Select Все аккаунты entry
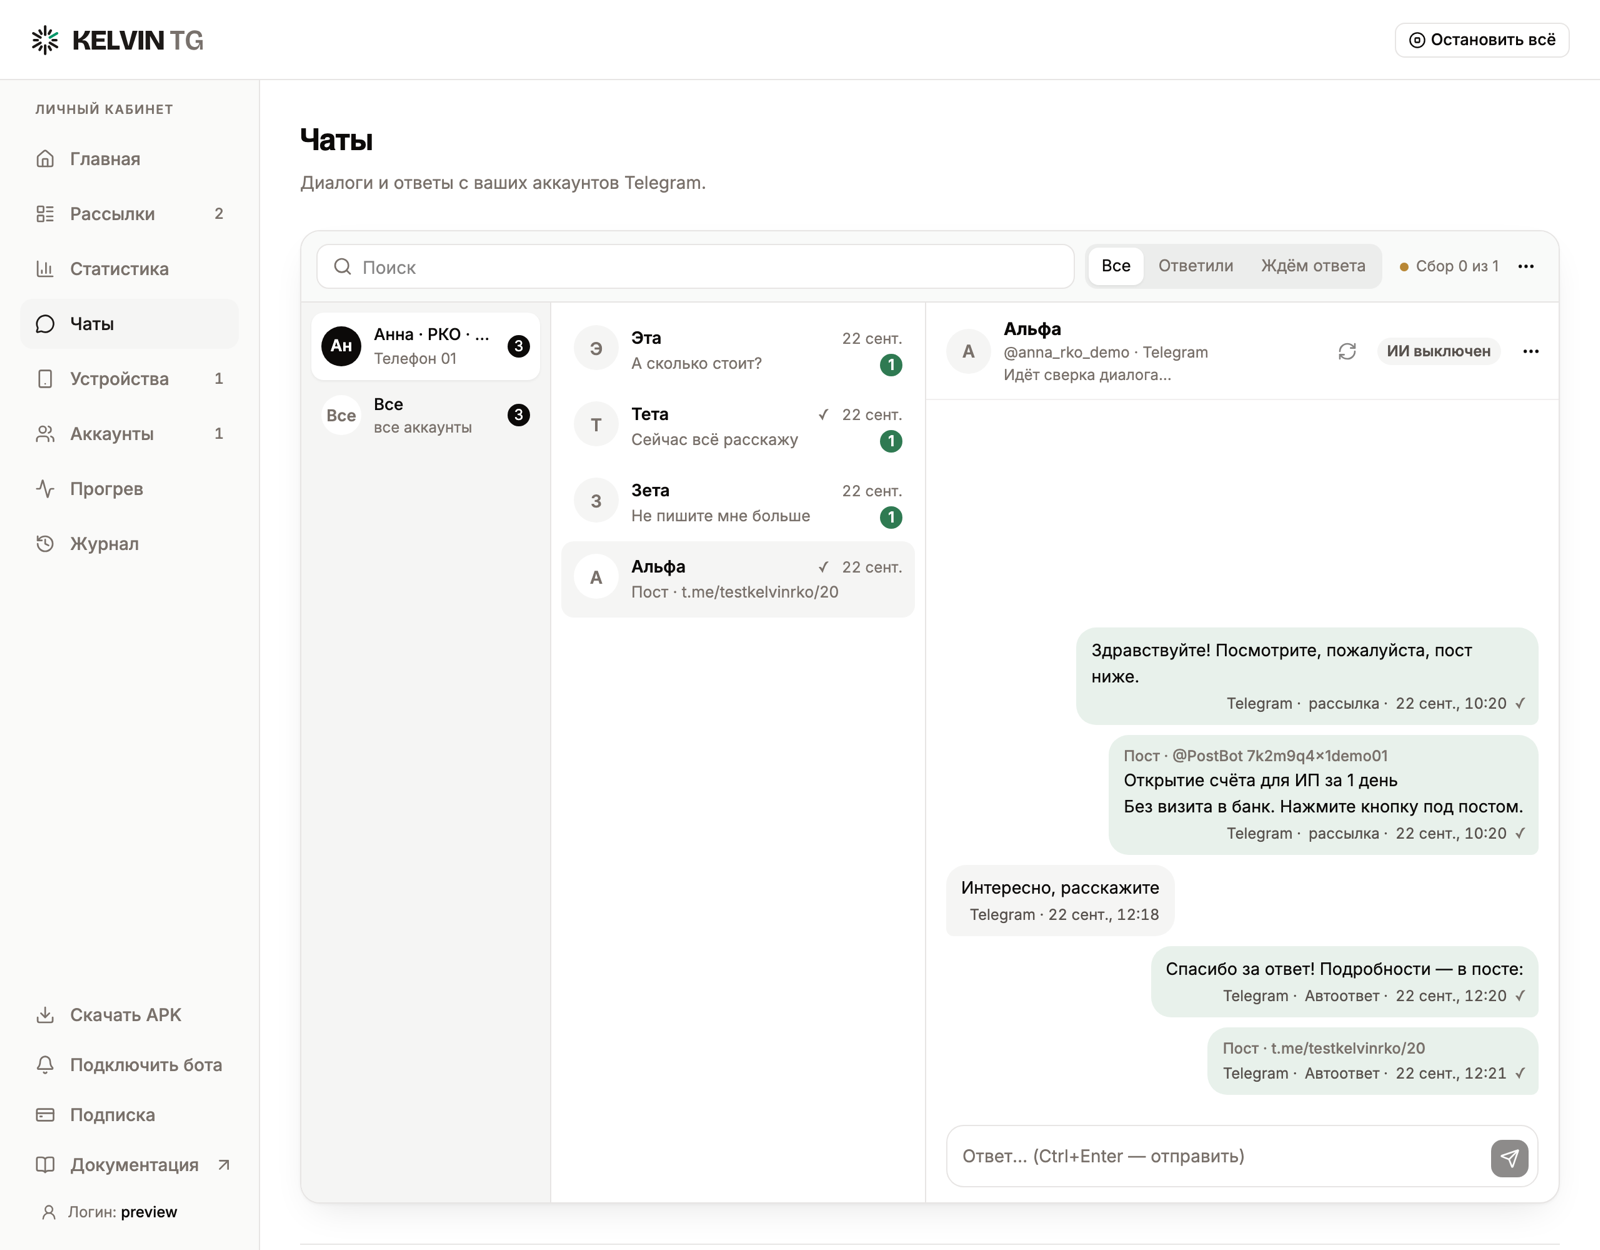Viewport: 1600px width, 1250px height. pos(426,415)
